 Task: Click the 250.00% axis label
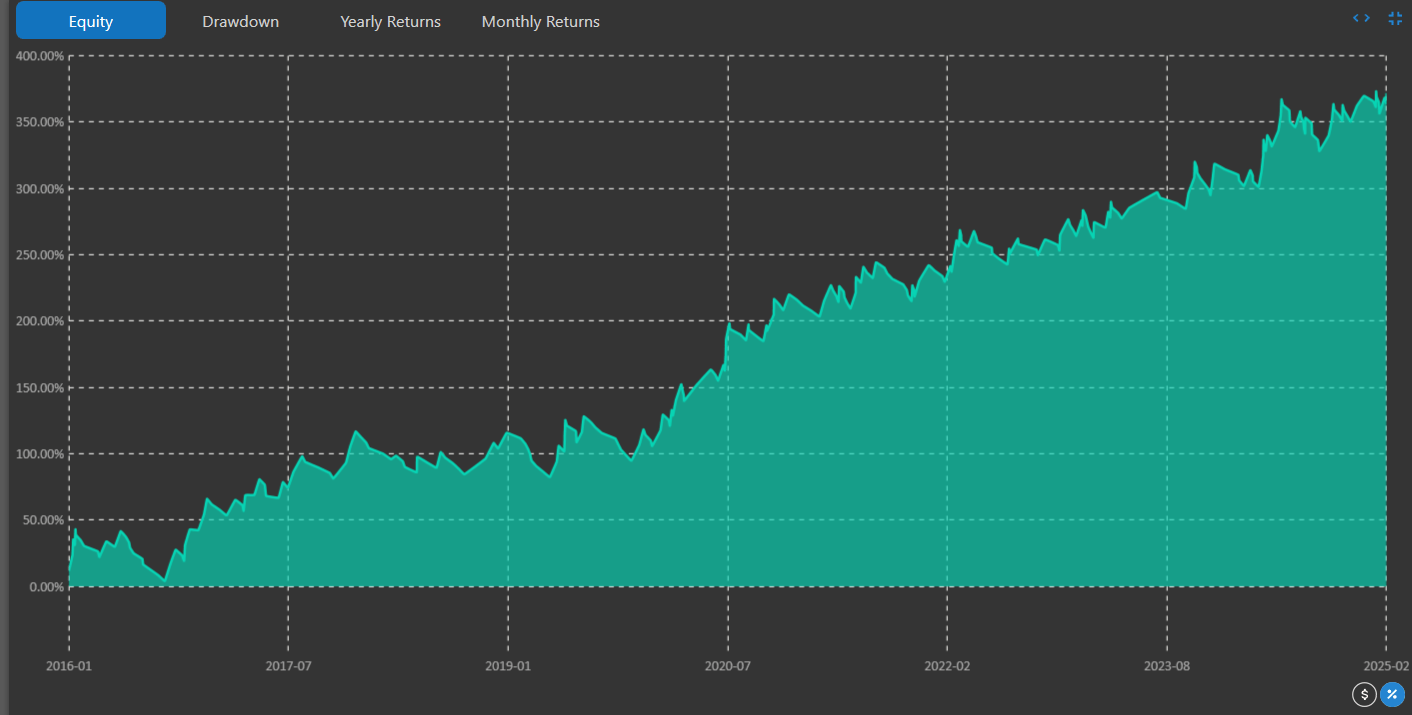tap(40, 255)
